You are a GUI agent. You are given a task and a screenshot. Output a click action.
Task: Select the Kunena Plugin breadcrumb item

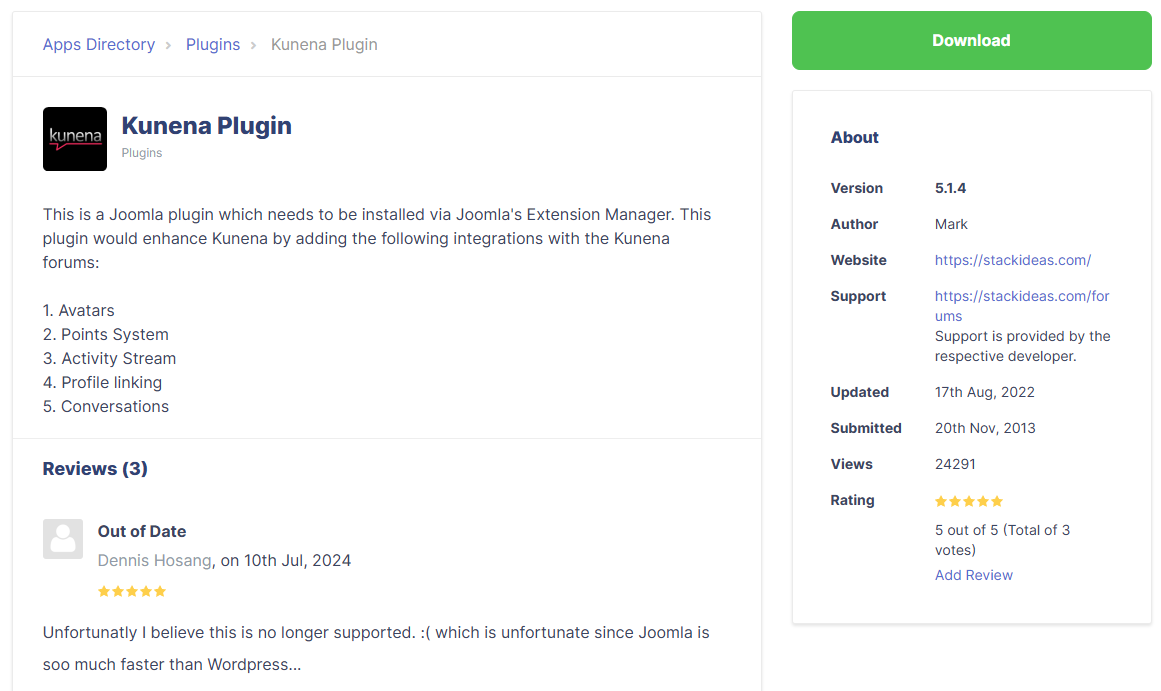pyautogui.click(x=324, y=45)
